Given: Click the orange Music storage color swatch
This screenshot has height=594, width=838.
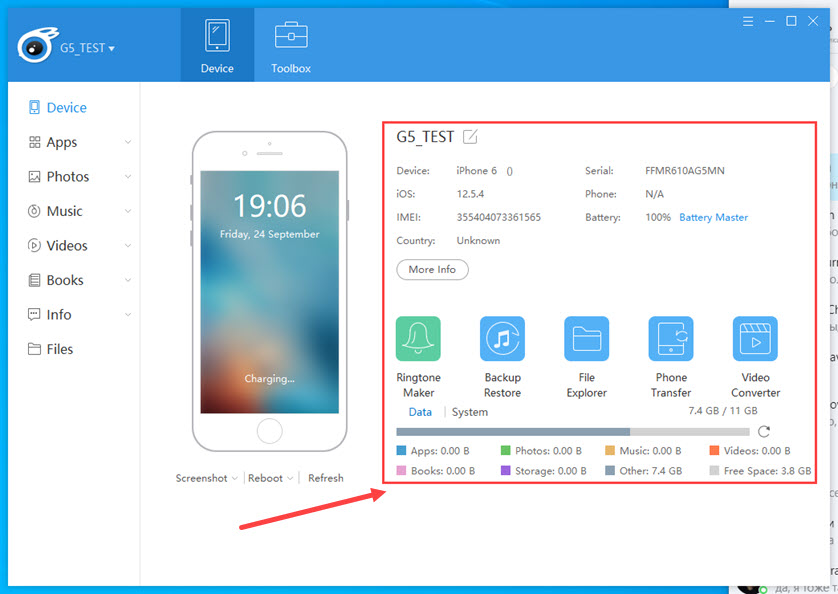Looking at the screenshot, I should [610, 450].
